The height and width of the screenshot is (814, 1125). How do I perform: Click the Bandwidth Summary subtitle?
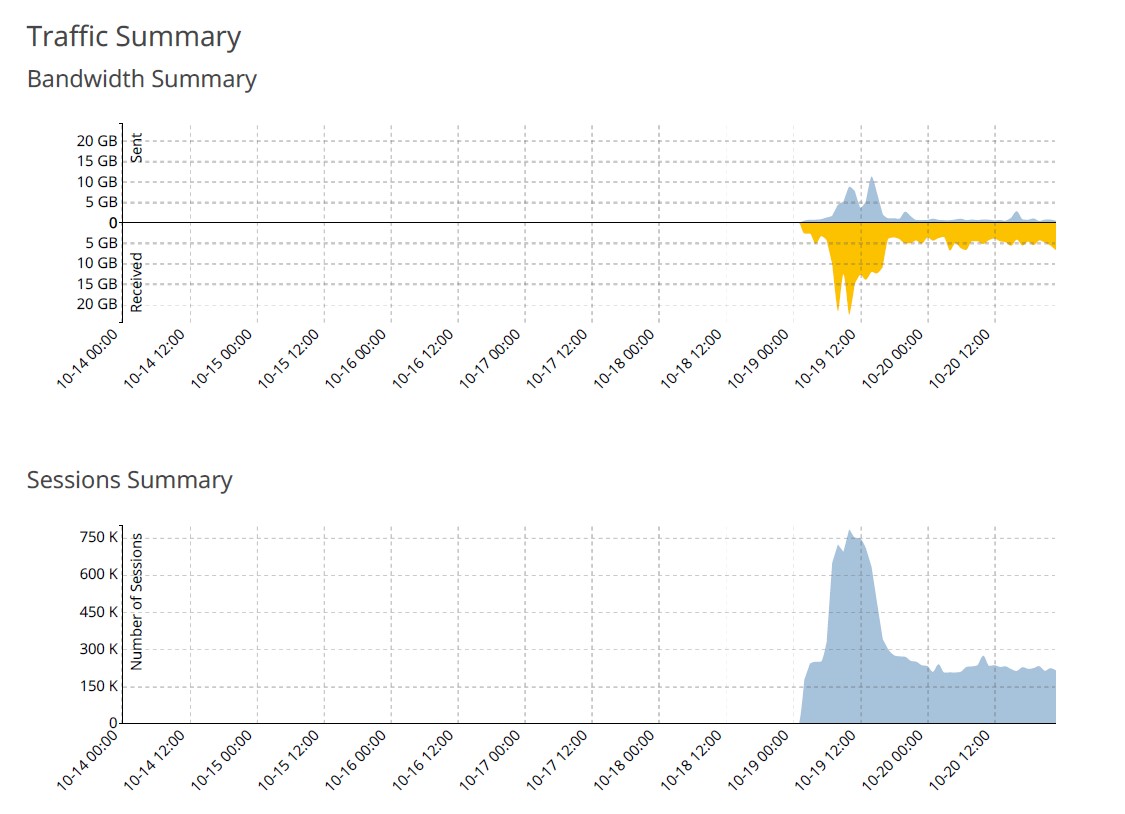click(x=142, y=79)
